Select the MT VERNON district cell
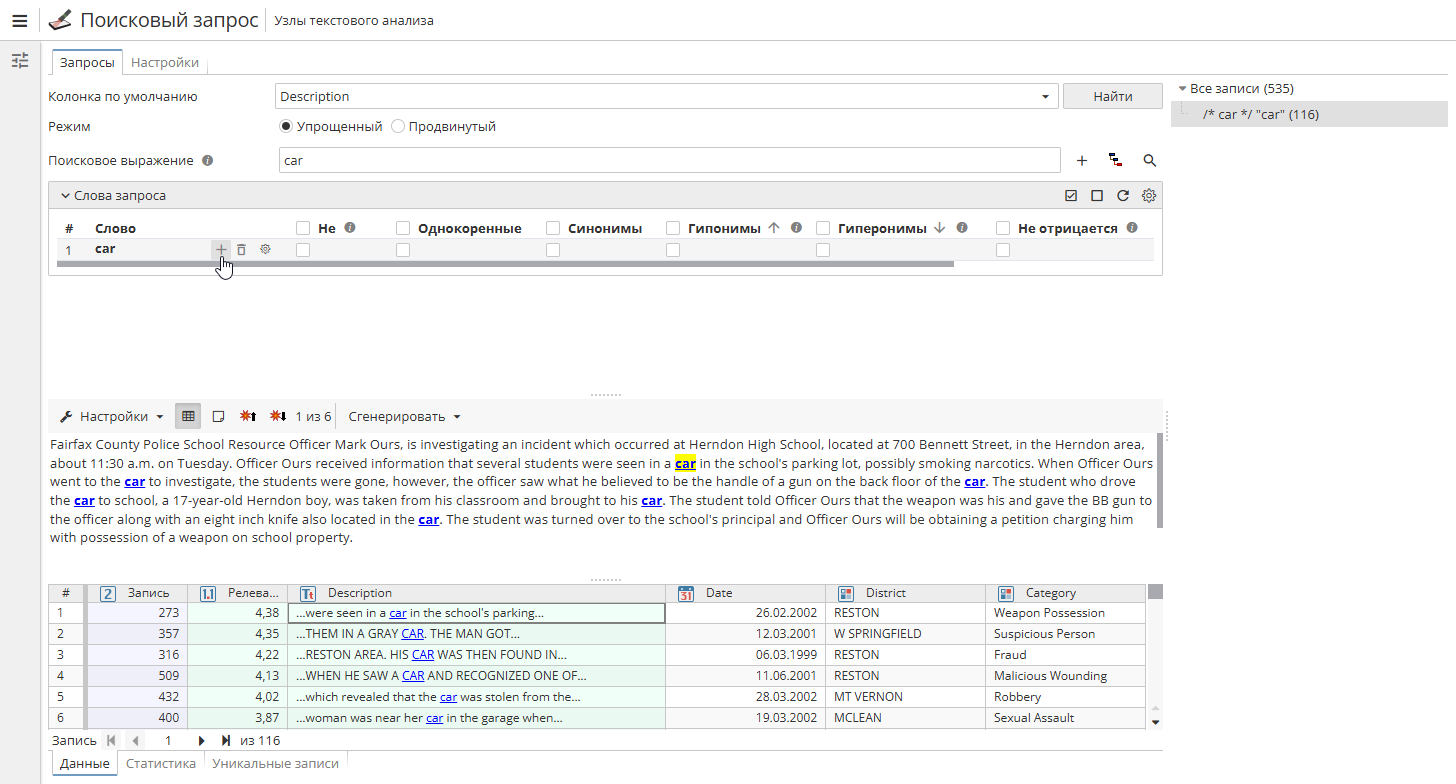Image resolution: width=1456 pixels, height=784 pixels. (905, 697)
